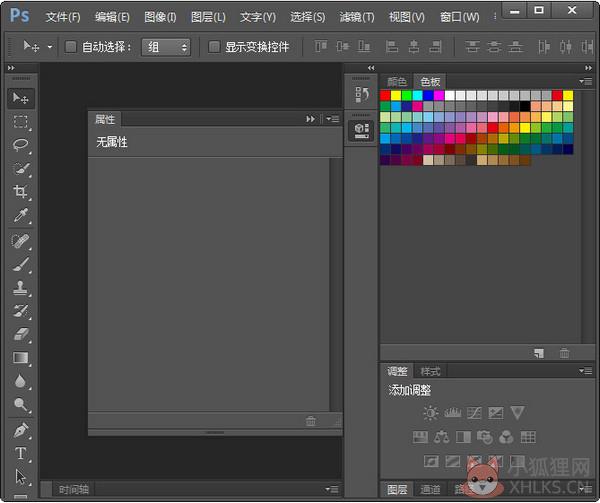600x503 pixels.
Task: Pick the white swatch in top row
Action: 450,95
